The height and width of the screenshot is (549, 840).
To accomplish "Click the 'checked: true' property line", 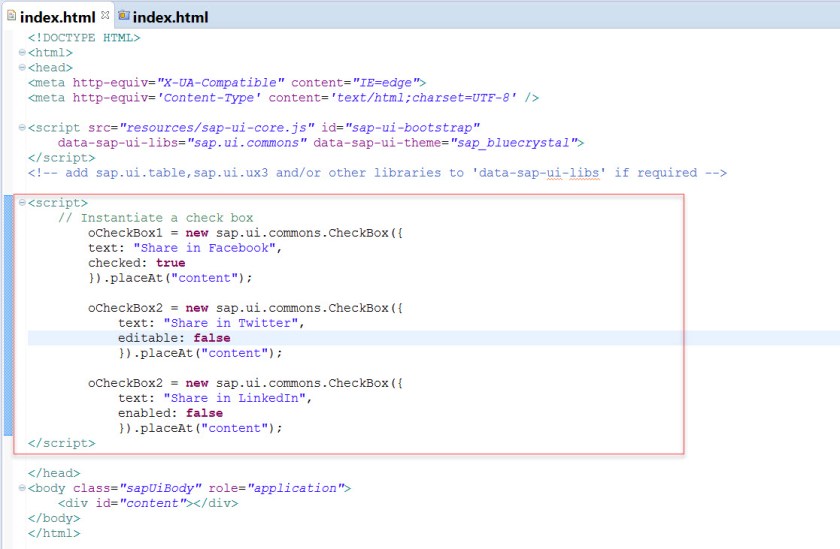I will click(137, 262).
